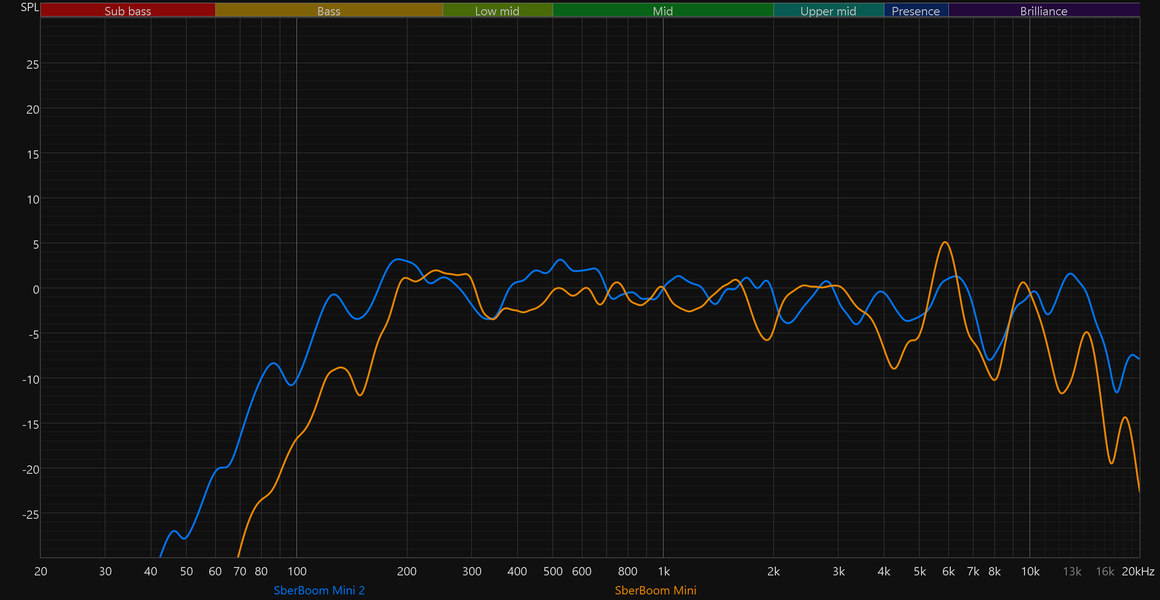Select the -10 value on the SPL axis
The height and width of the screenshot is (600, 1160).
(x=32, y=379)
